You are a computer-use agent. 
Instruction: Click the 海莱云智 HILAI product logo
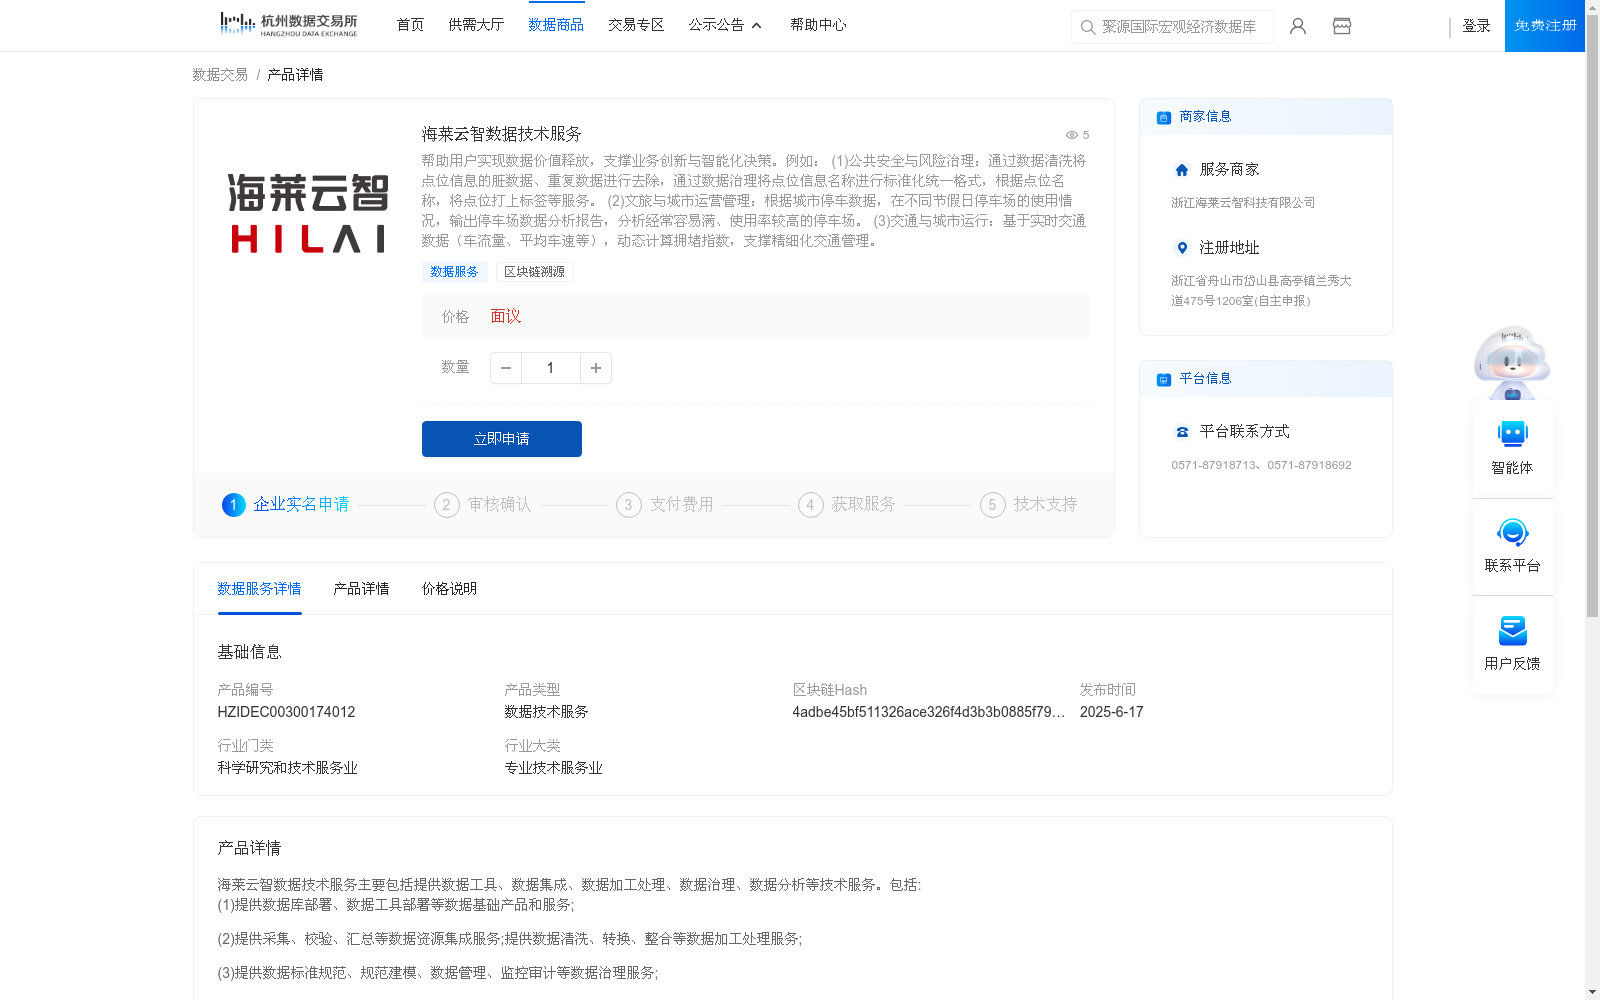pos(308,213)
